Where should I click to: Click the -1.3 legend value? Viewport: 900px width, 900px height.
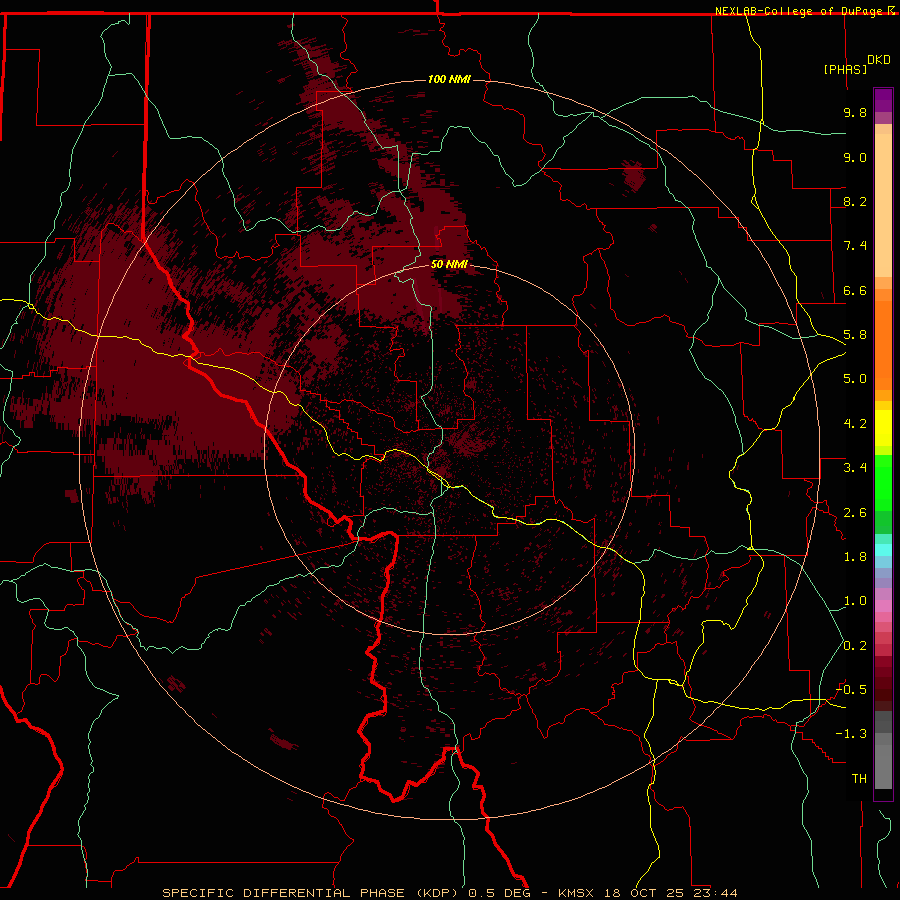[851, 734]
